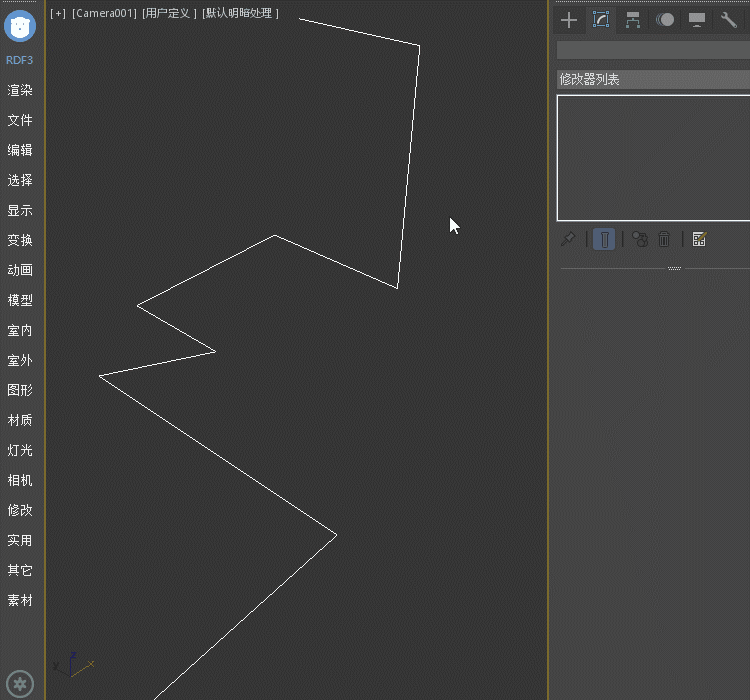Screen dimensions: 750x700
Task: Open the [Camera001] viewport view menu
Action: (x=104, y=13)
